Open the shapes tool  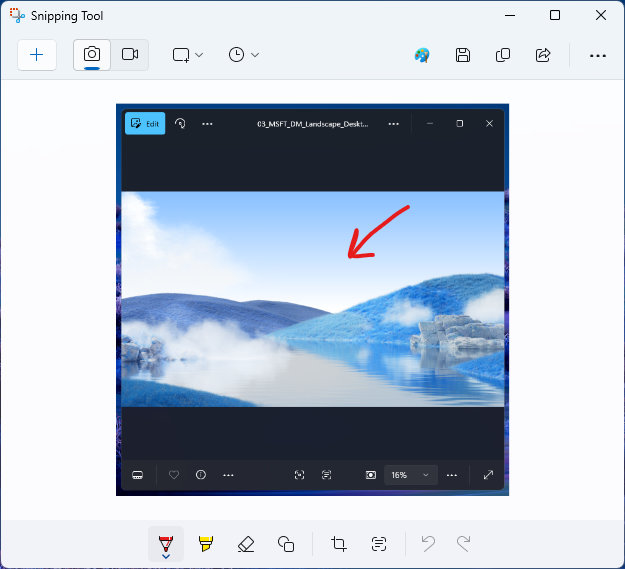click(286, 543)
